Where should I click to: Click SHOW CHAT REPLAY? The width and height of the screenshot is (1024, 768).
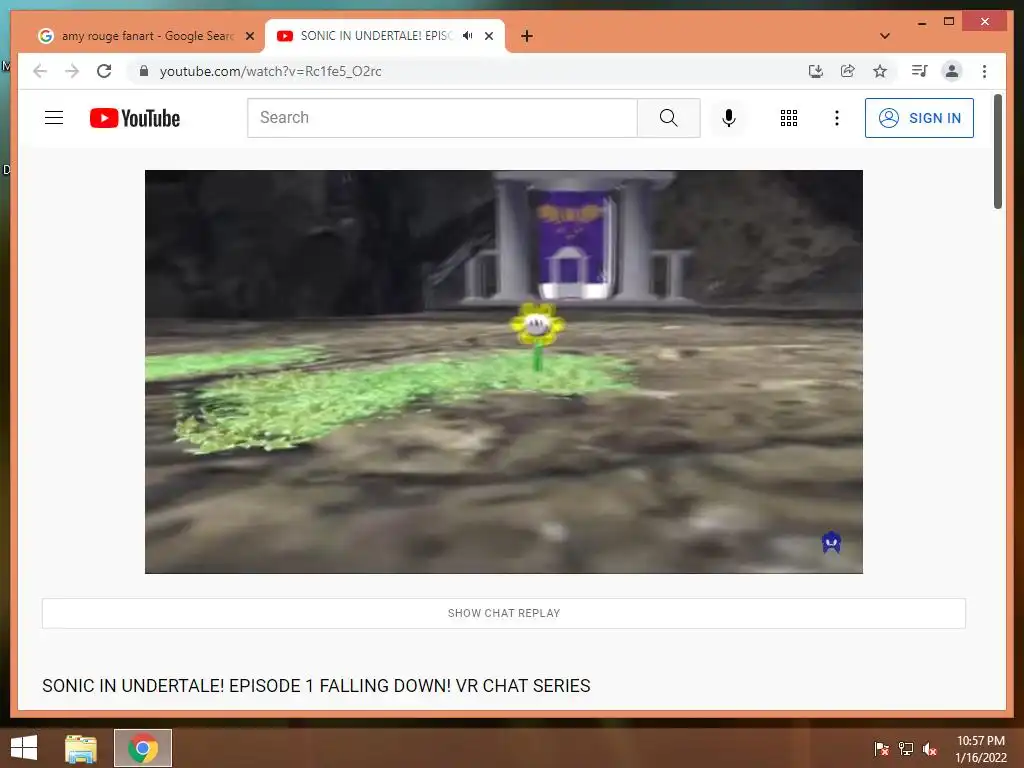pos(504,613)
